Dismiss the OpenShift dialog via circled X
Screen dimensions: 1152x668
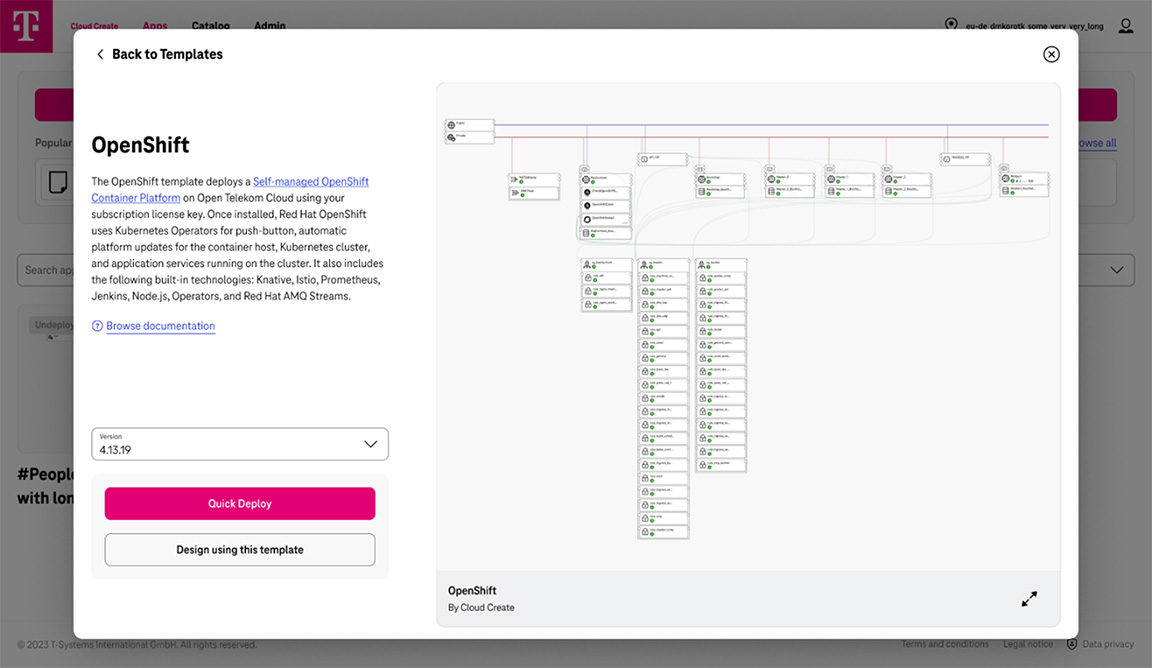pyautogui.click(x=1051, y=54)
